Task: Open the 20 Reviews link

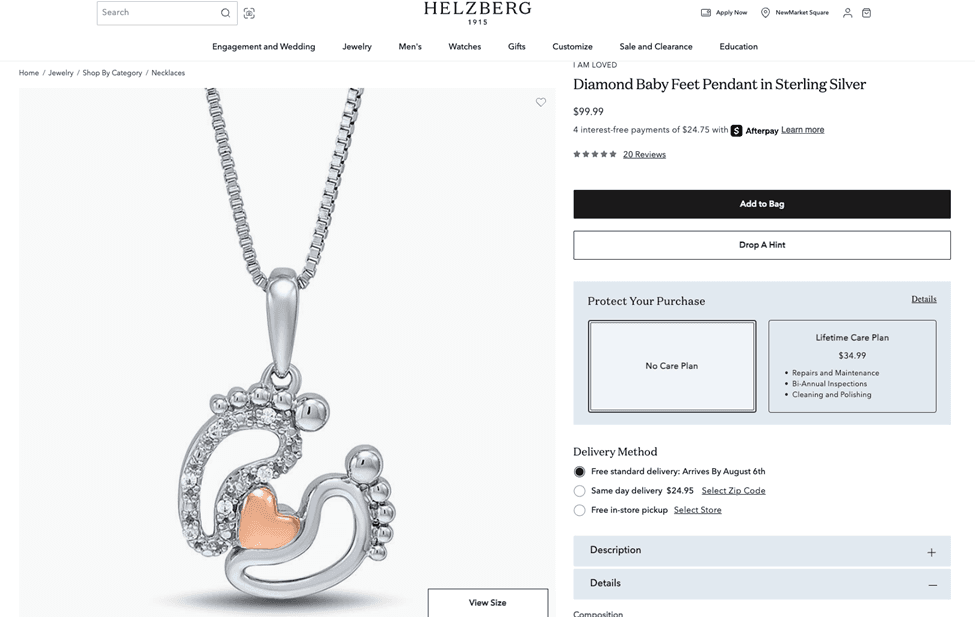Action: pos(644,154)
